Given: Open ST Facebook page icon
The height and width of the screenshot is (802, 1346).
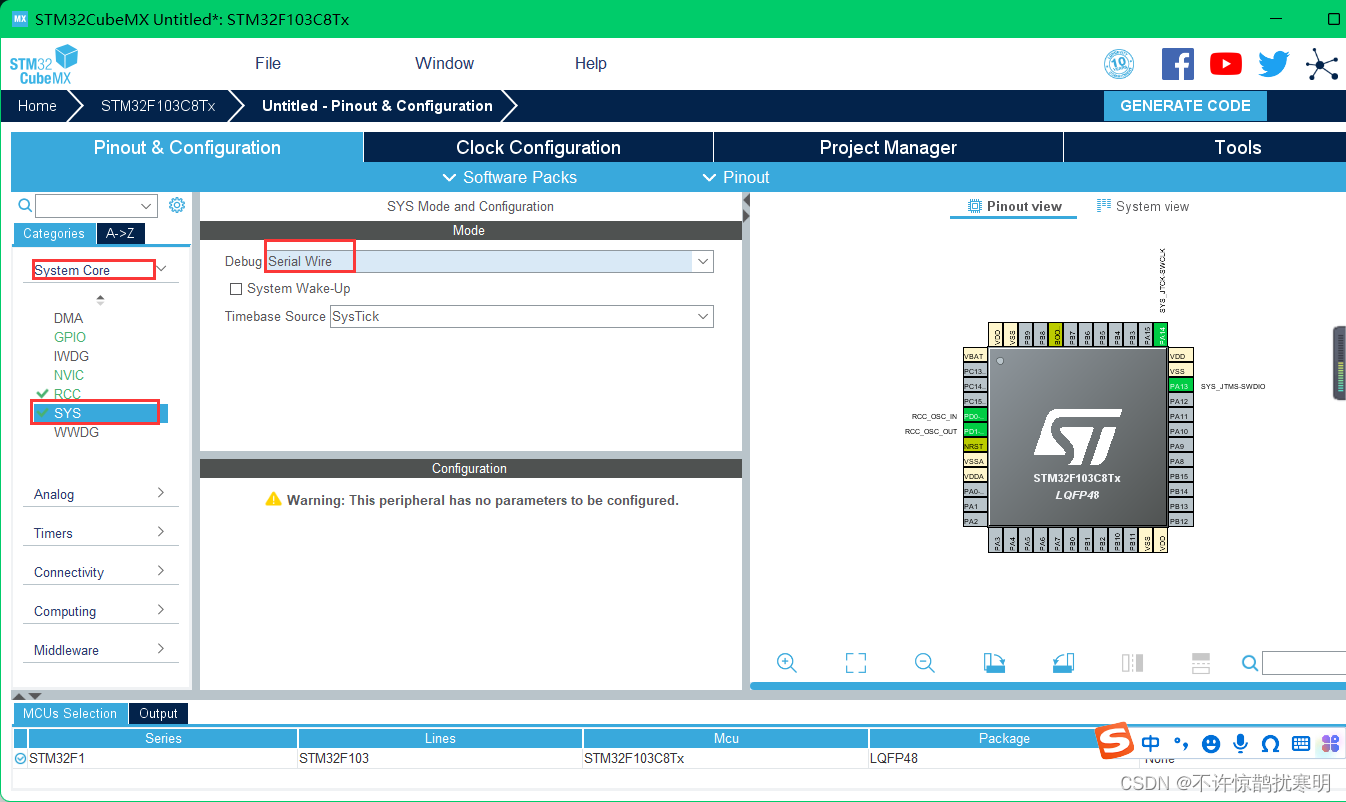Looking at the screenshot, I should (1178, 64).
